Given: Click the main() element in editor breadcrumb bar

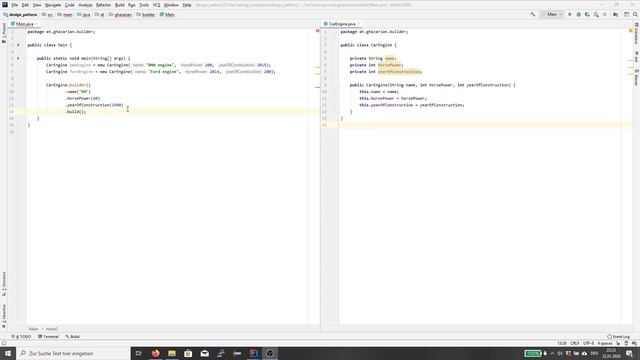Looking at the screenshot, I should pos(52,329).
